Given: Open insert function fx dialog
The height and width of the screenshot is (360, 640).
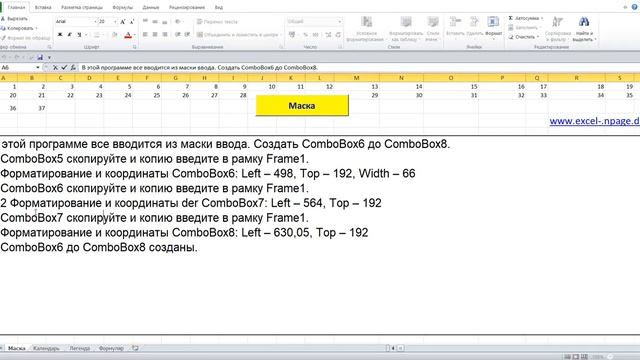Looking at the screenshot, I should point(73,68).
